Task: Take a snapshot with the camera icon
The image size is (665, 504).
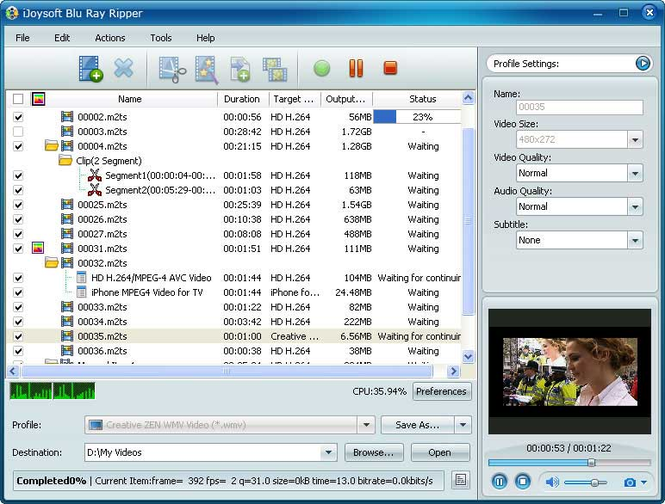Action: (x=630, y=482)
